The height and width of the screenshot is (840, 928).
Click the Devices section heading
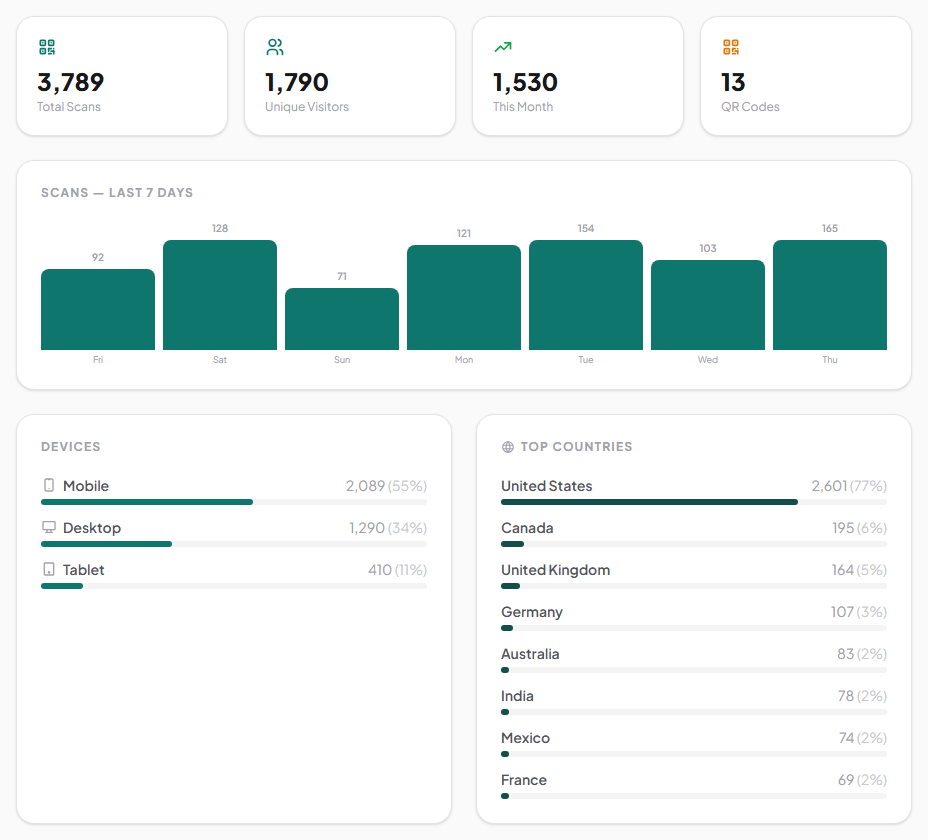[70, 446]
